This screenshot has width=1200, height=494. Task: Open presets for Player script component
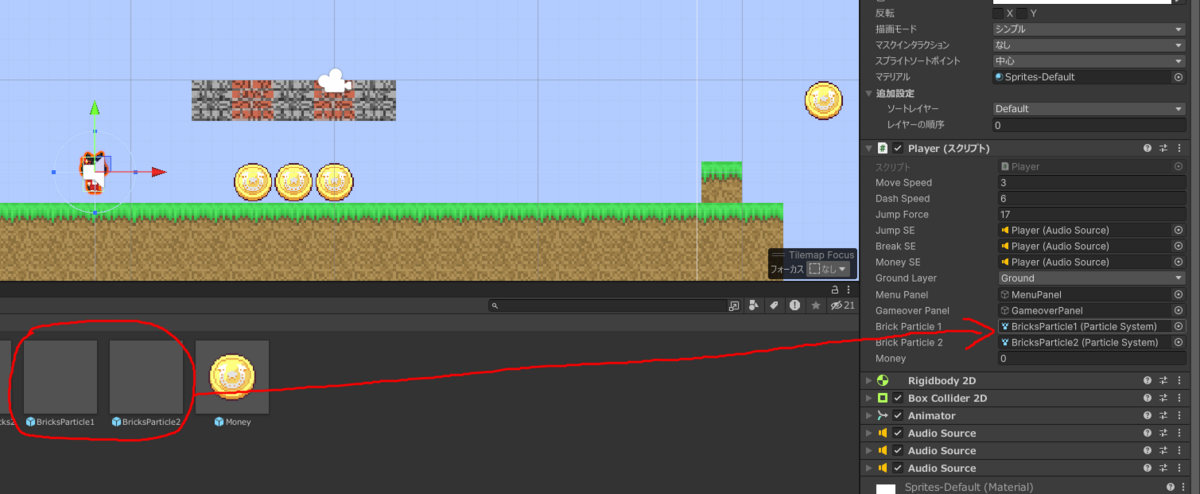coord(1164,148)
